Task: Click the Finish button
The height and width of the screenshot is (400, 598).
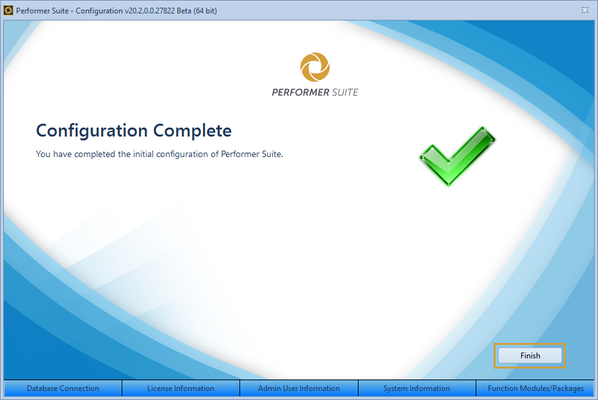Action: (x=530, y=355)
